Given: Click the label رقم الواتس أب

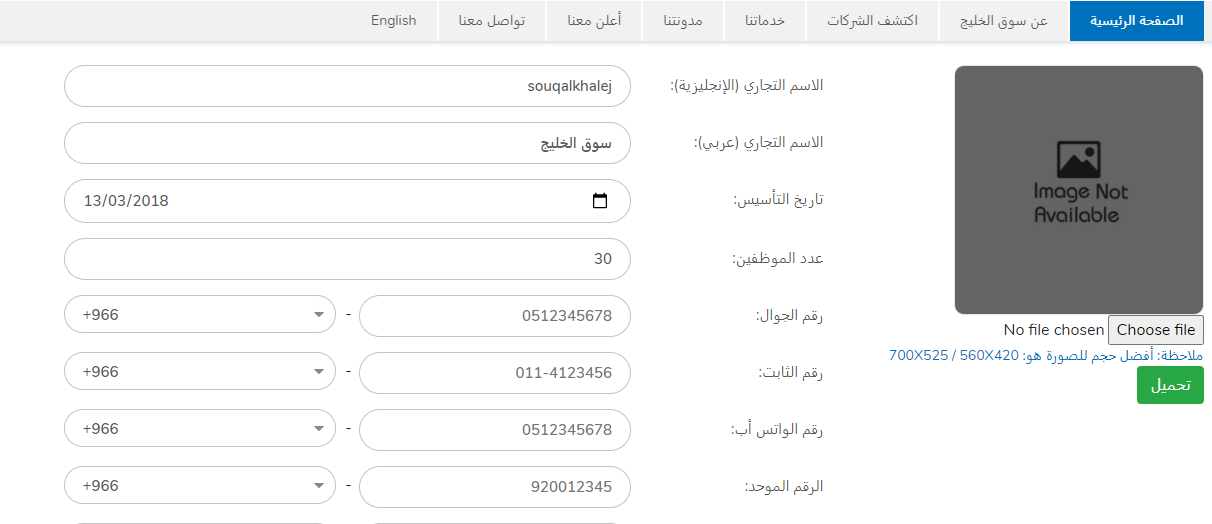Looking at the screenshot, I should (x=777, y=429).
